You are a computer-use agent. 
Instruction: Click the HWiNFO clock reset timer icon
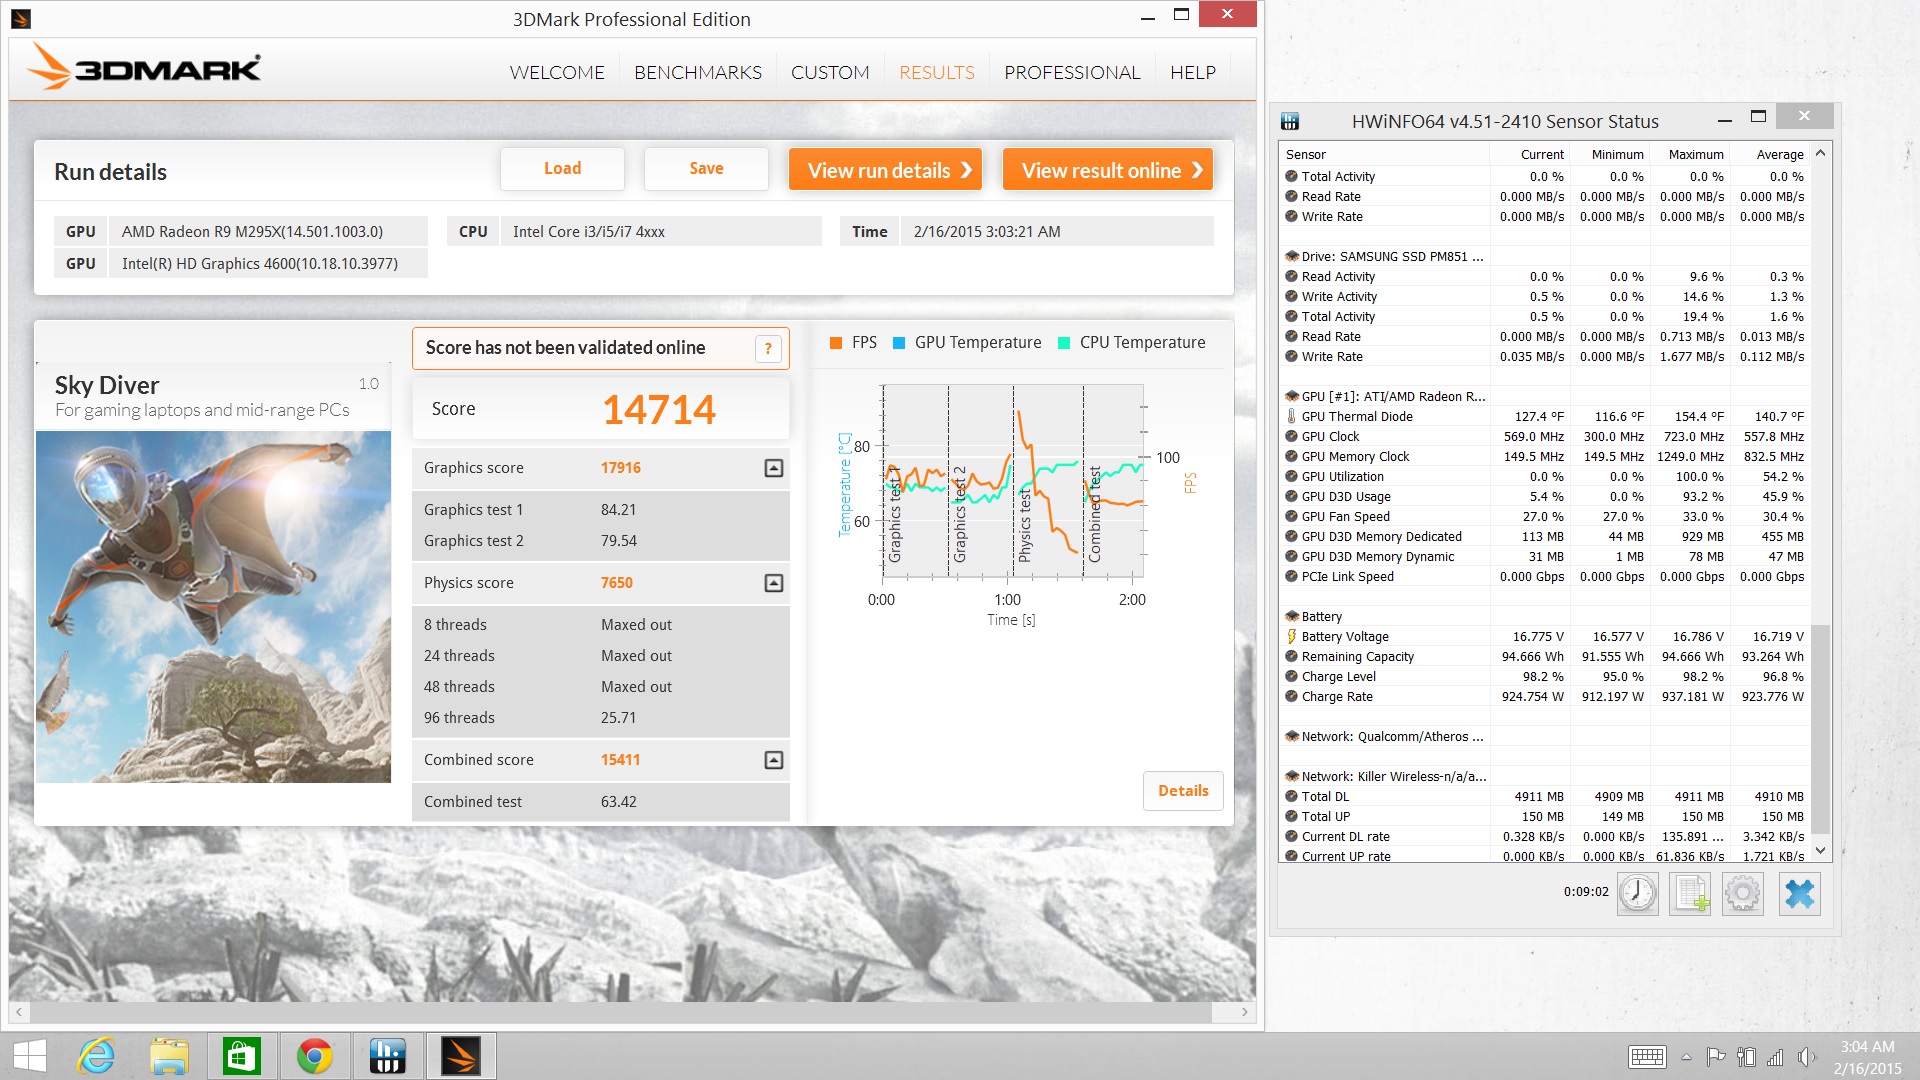(1638, 893)
